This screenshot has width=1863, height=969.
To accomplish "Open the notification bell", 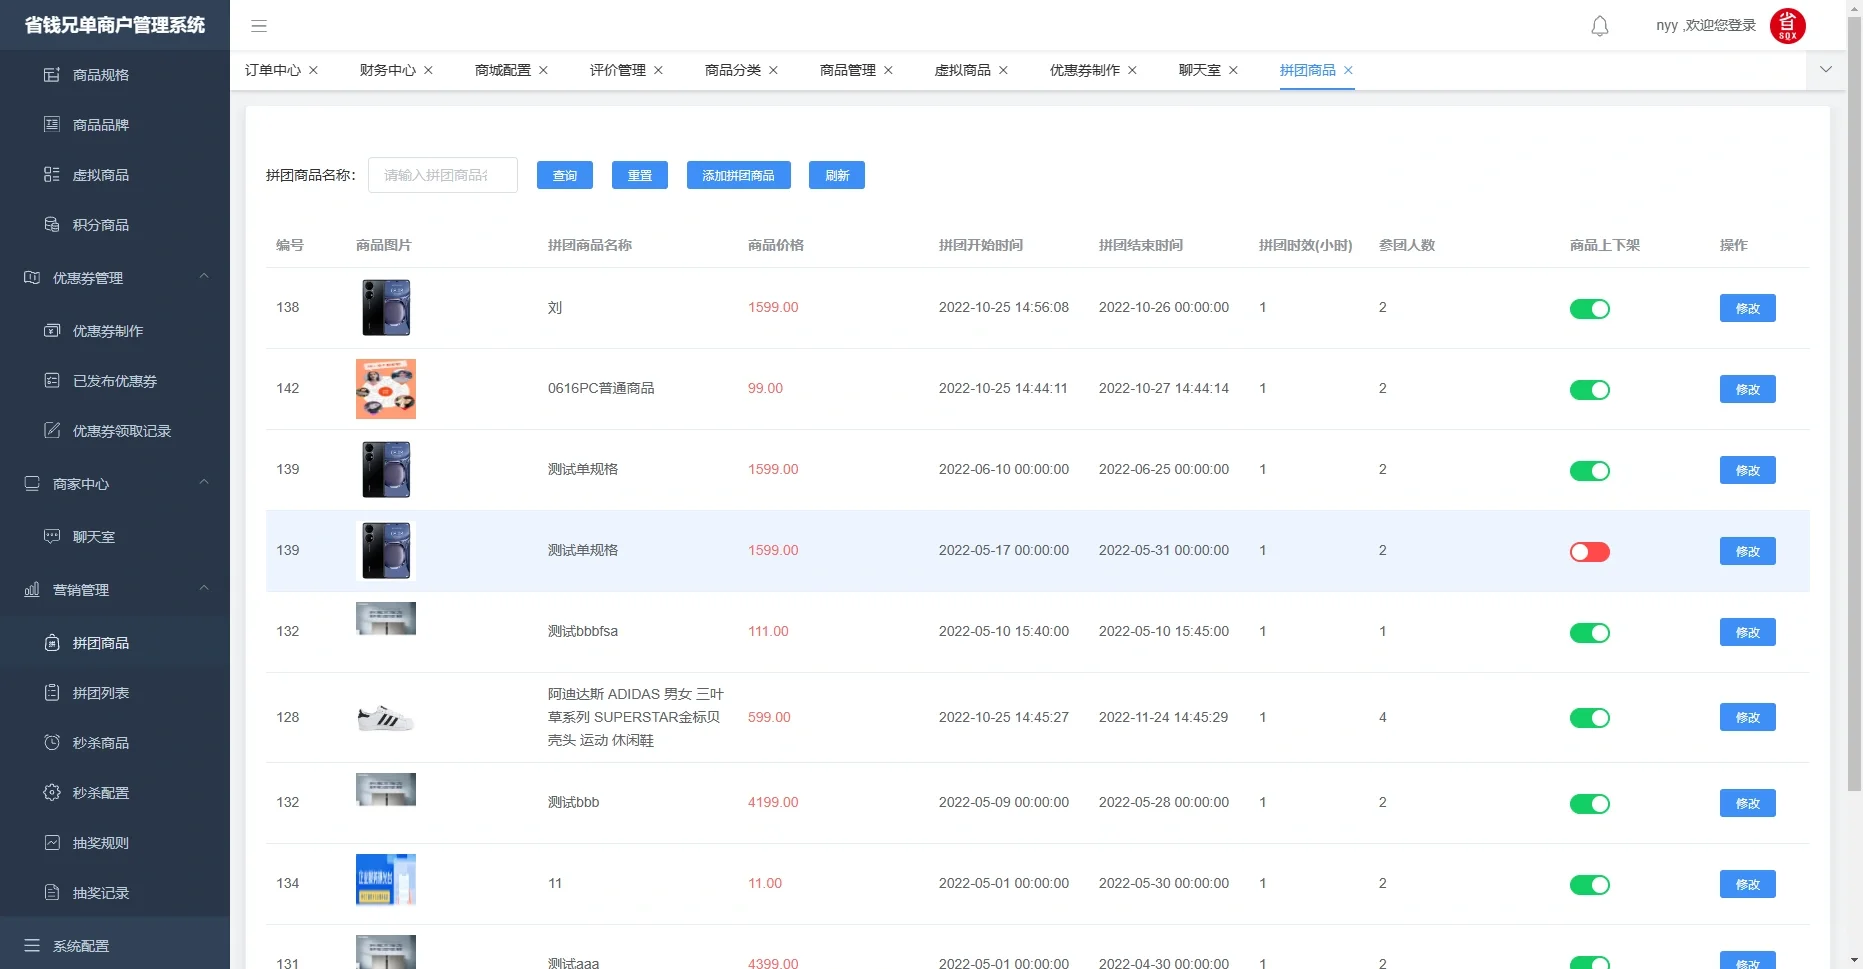I will (1598, 25).
